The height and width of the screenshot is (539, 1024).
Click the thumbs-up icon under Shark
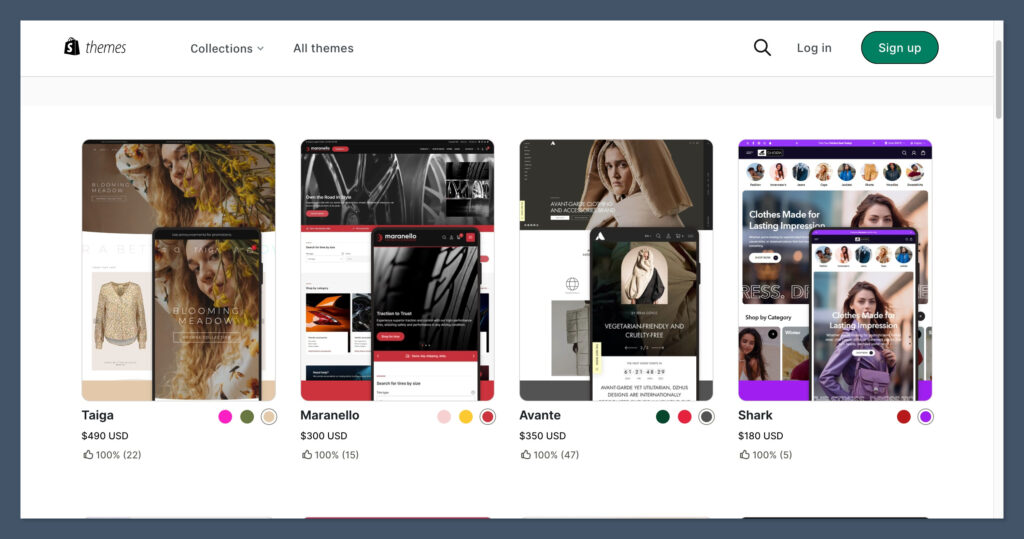pos(745,455)
